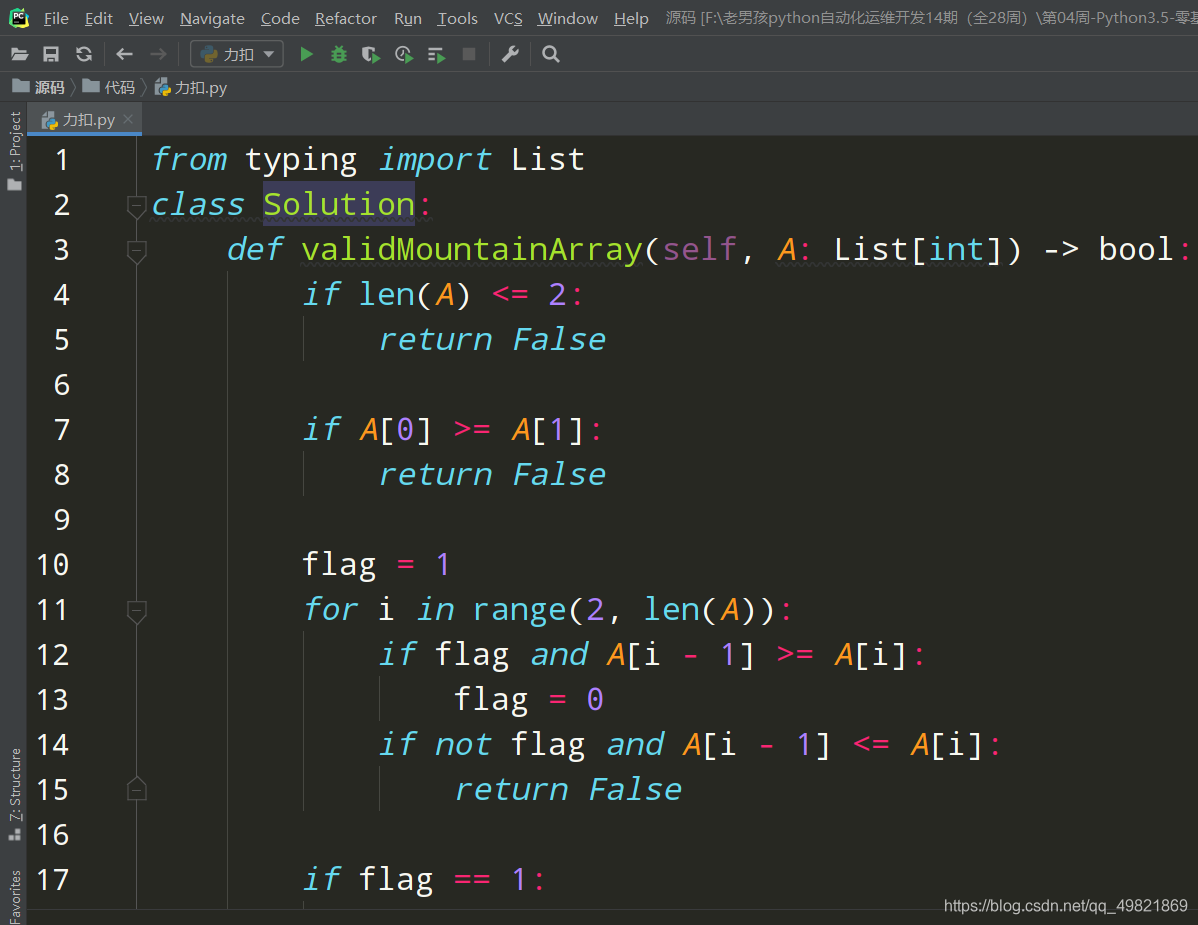The image size is (1198, 925).
Task: Click the PyCharm application logo icon
Action: (19, 18)
